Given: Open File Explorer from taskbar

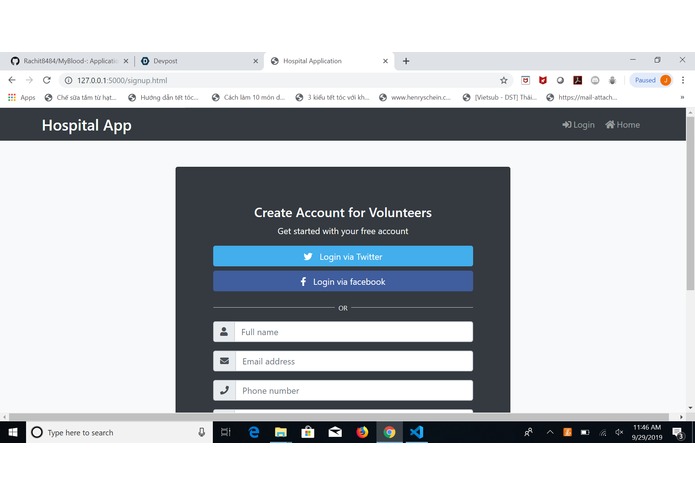Looking at the screenshot, I should pyautogui.click(x=281, y=432).
